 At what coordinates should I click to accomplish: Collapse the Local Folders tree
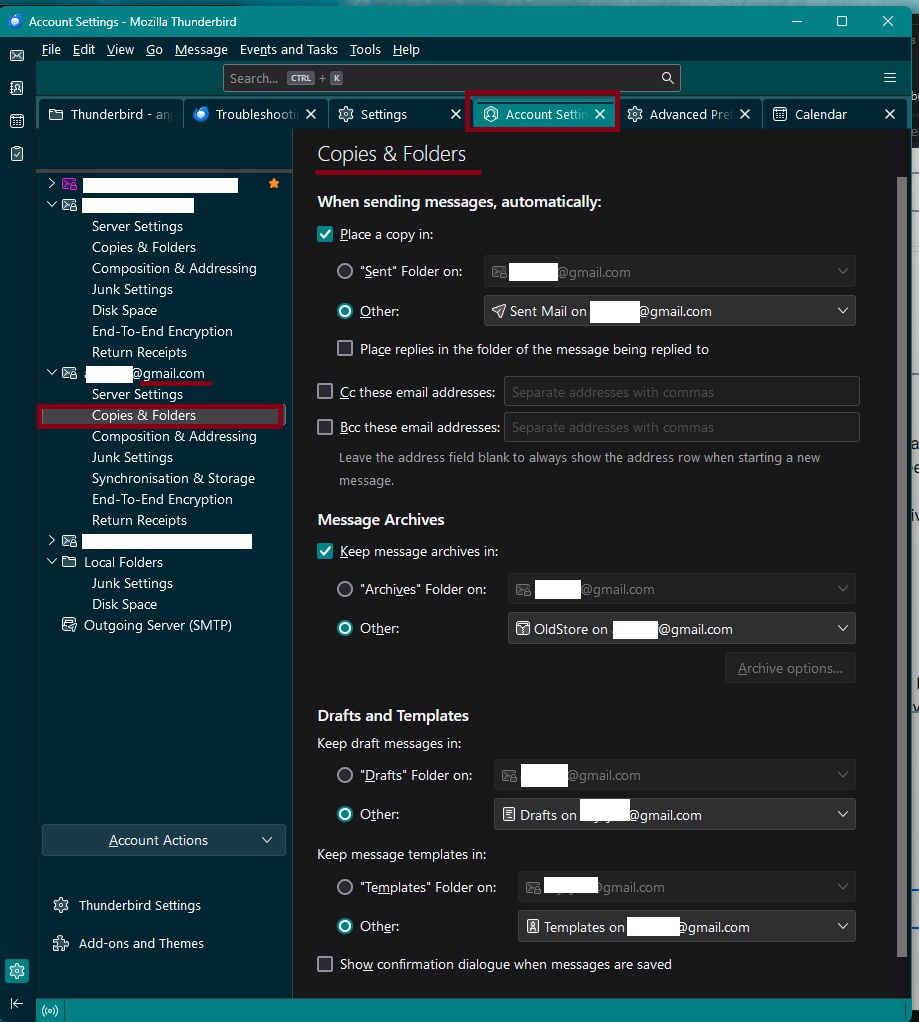coord(51,561)
